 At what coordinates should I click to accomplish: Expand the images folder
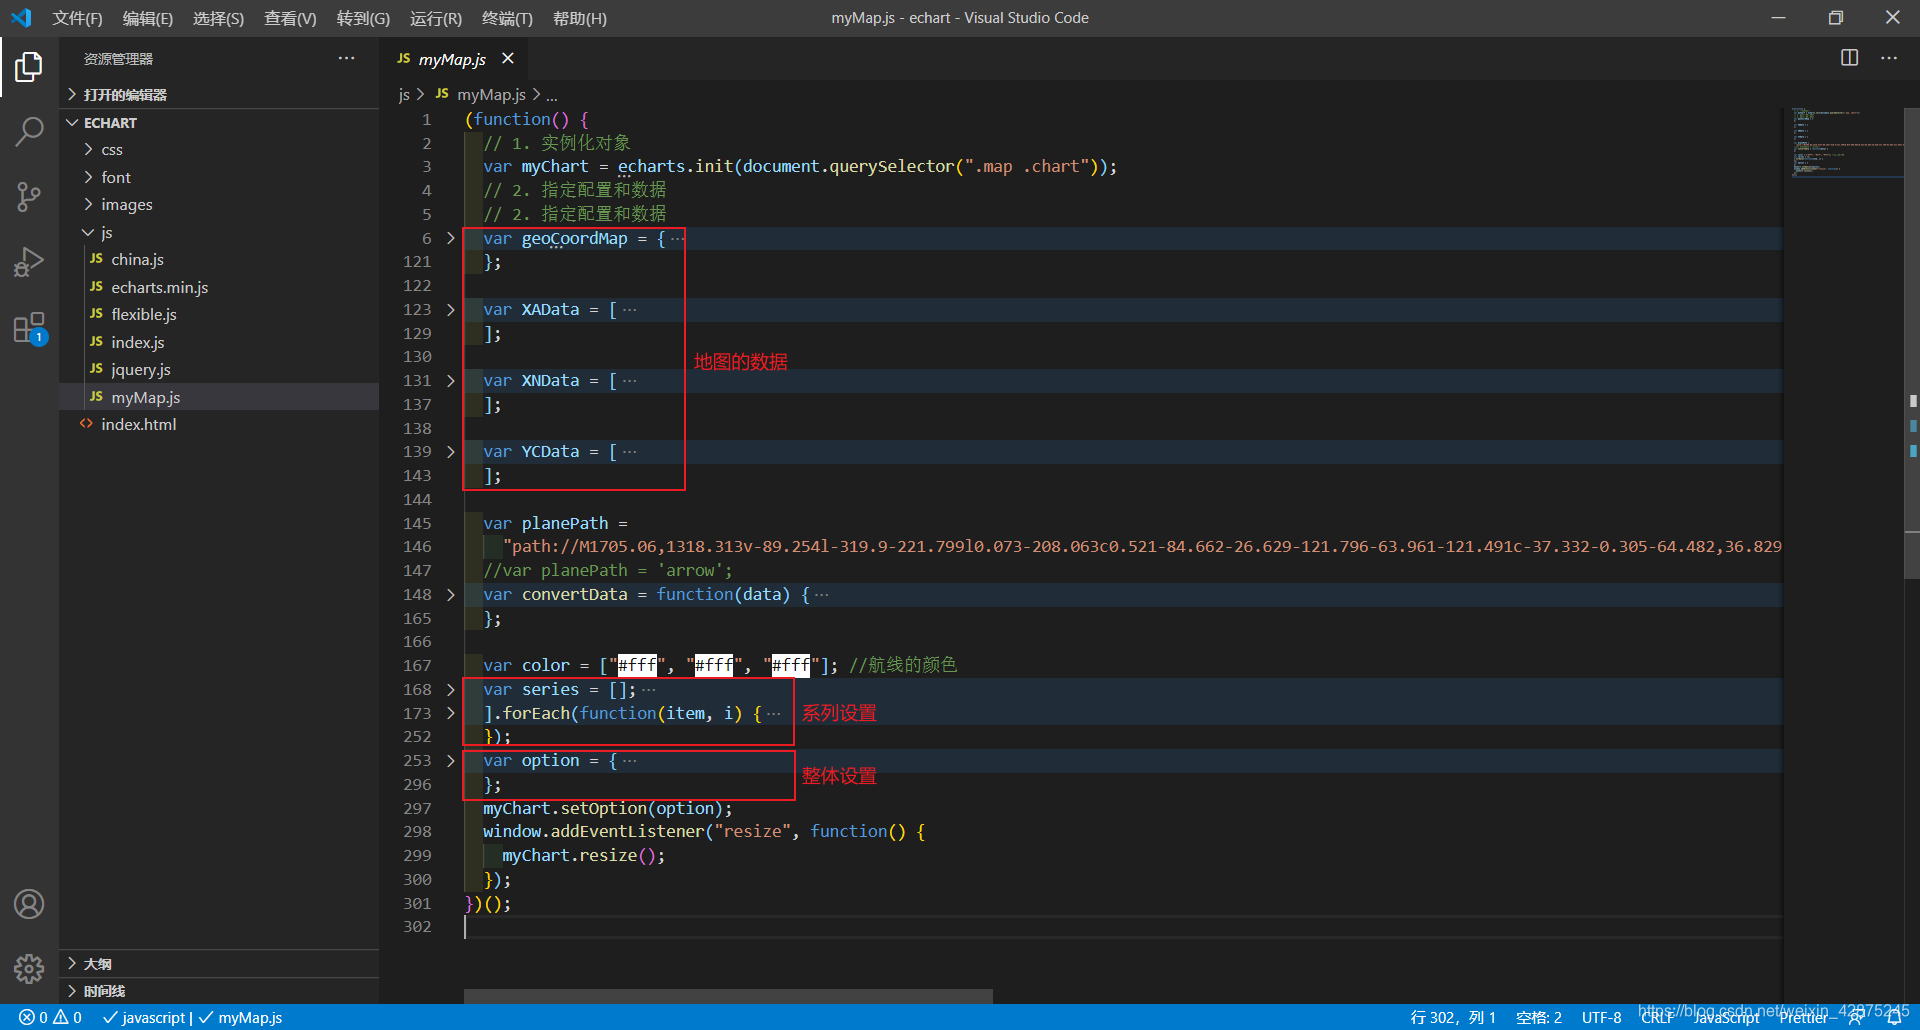point(219,204)
